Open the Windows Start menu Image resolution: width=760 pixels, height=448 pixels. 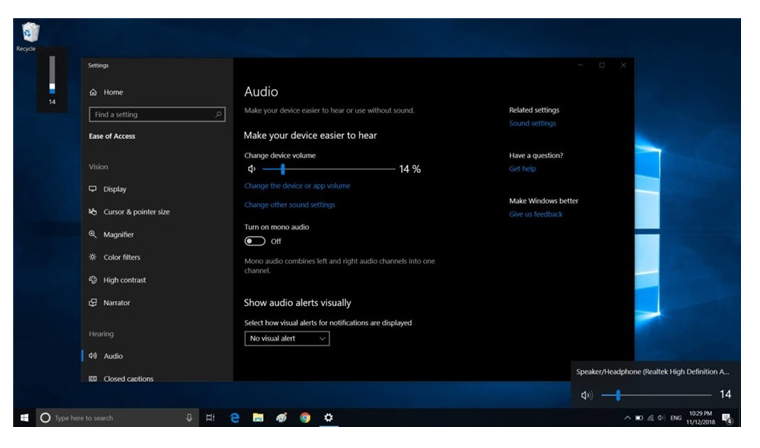pos(24,418)
